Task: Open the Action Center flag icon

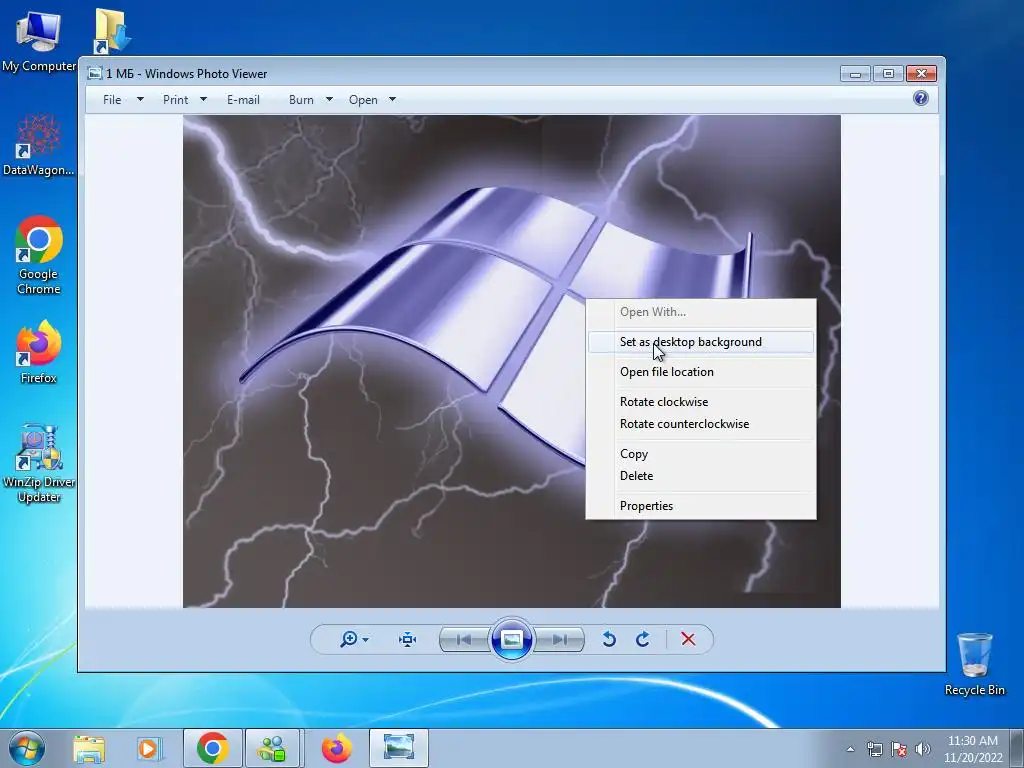Action: tap(899, 749)
